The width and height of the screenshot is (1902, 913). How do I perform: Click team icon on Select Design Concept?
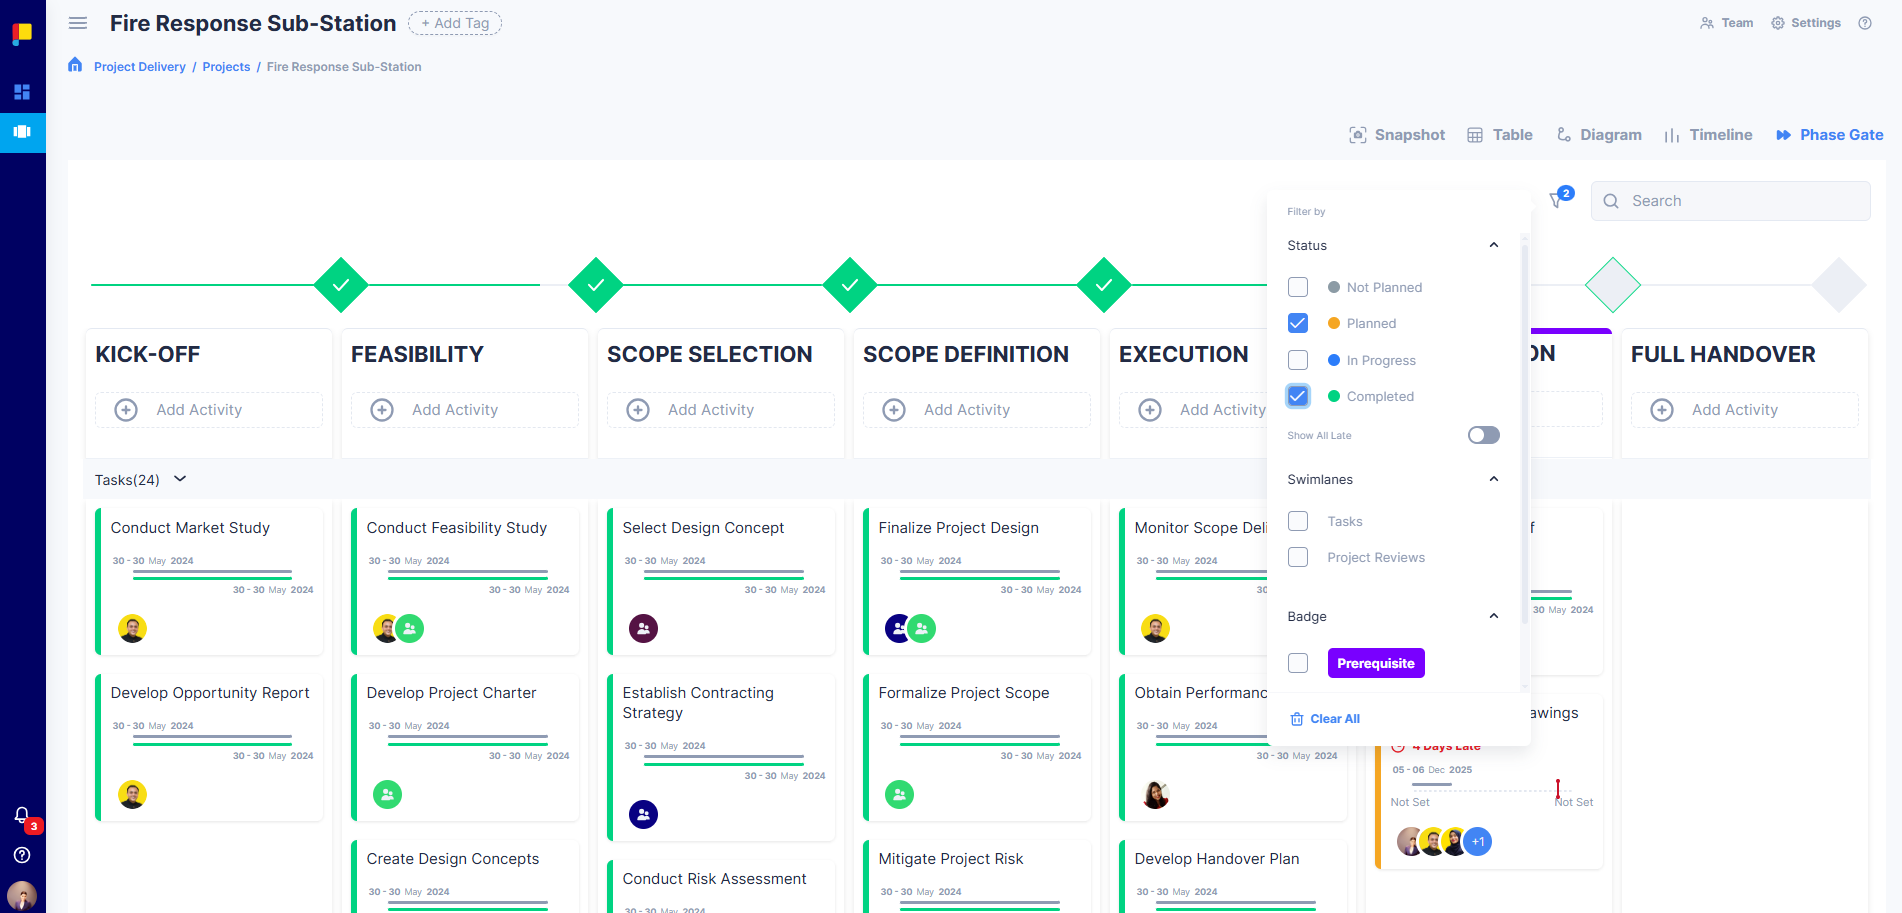click(x=644, y=628)
